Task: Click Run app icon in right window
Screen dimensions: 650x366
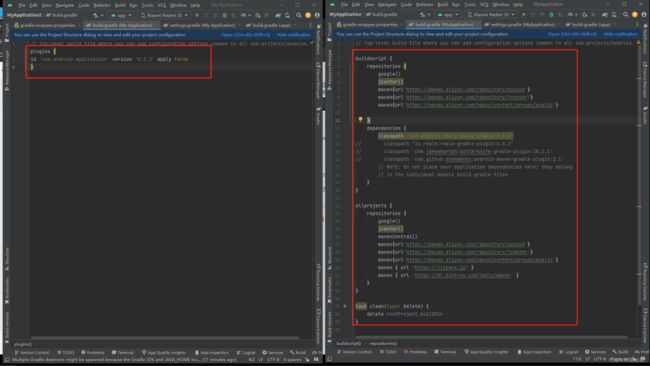Action: pyautogui.click(x=524, y=15)
